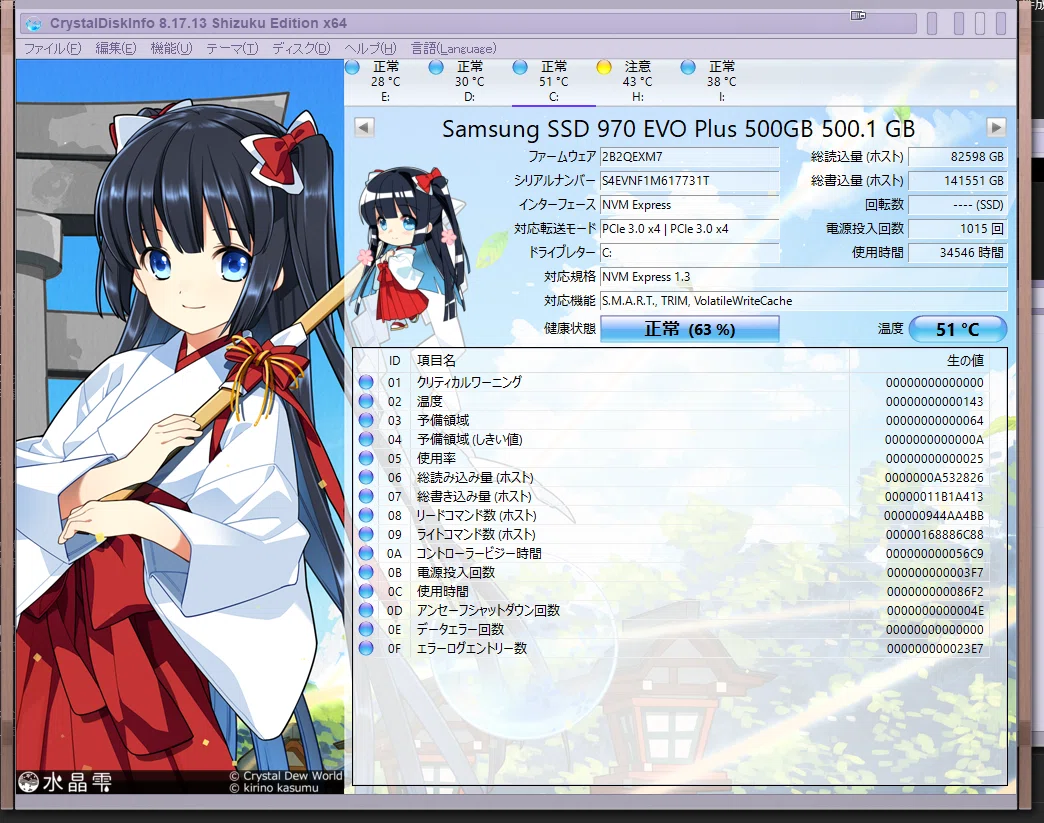Viewport: 1044px width, 823px height.
Task: Click status orb of row 0F エラーログエントリー数
Action: pyautogui.click(x=366, y=648)
